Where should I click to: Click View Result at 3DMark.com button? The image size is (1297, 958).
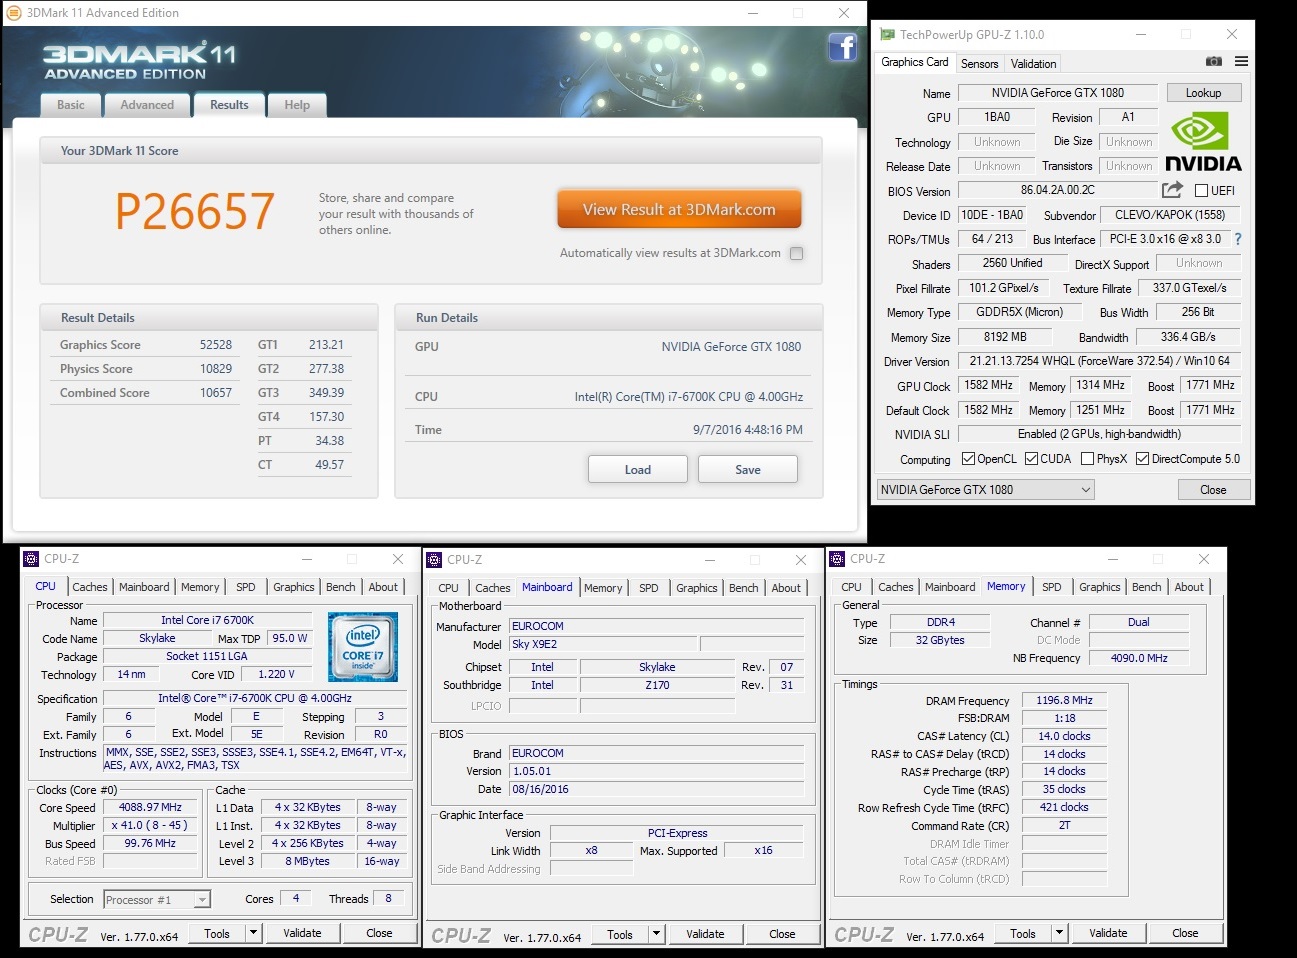pyautogui.click(x=679, y=210)
